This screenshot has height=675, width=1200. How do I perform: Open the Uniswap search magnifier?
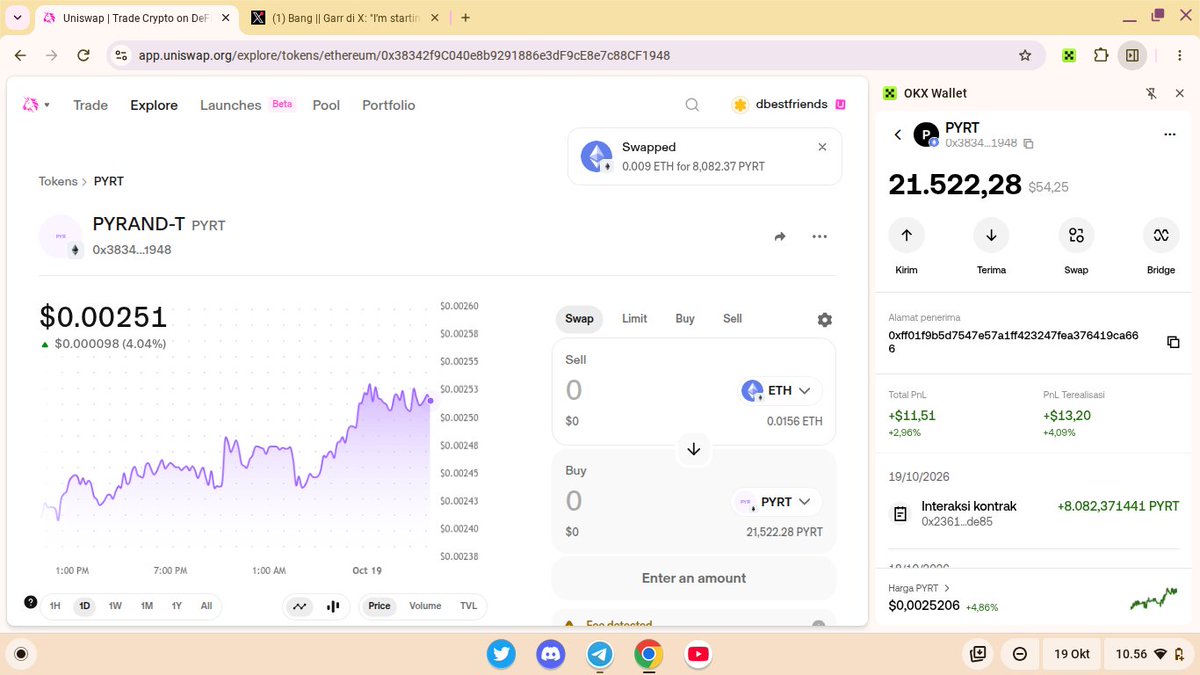tap(692, 105)
